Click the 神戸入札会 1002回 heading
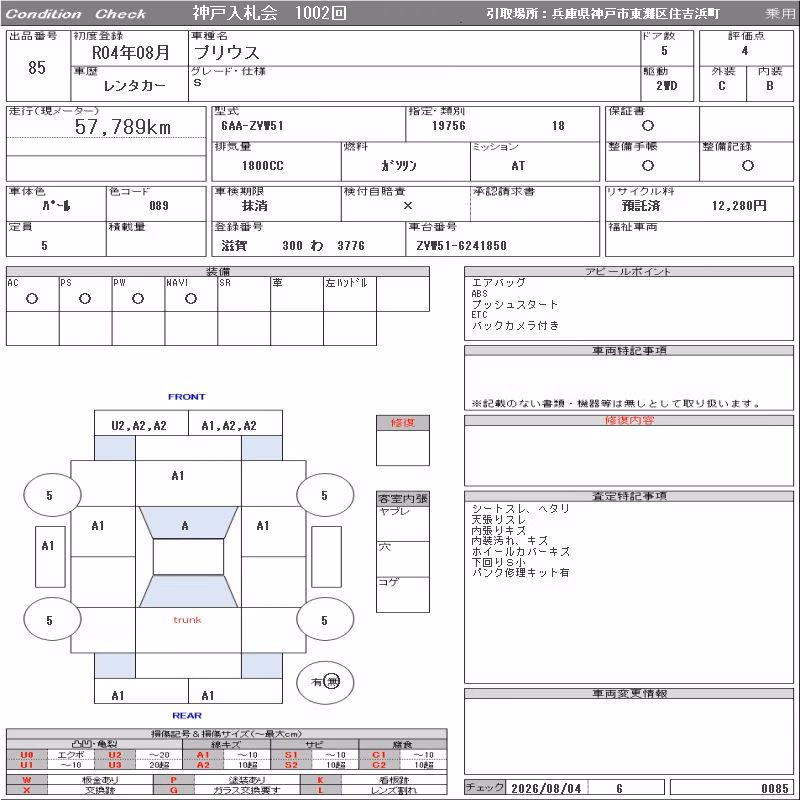This screenshot has height=800, width=800. [x=269, y=13]
